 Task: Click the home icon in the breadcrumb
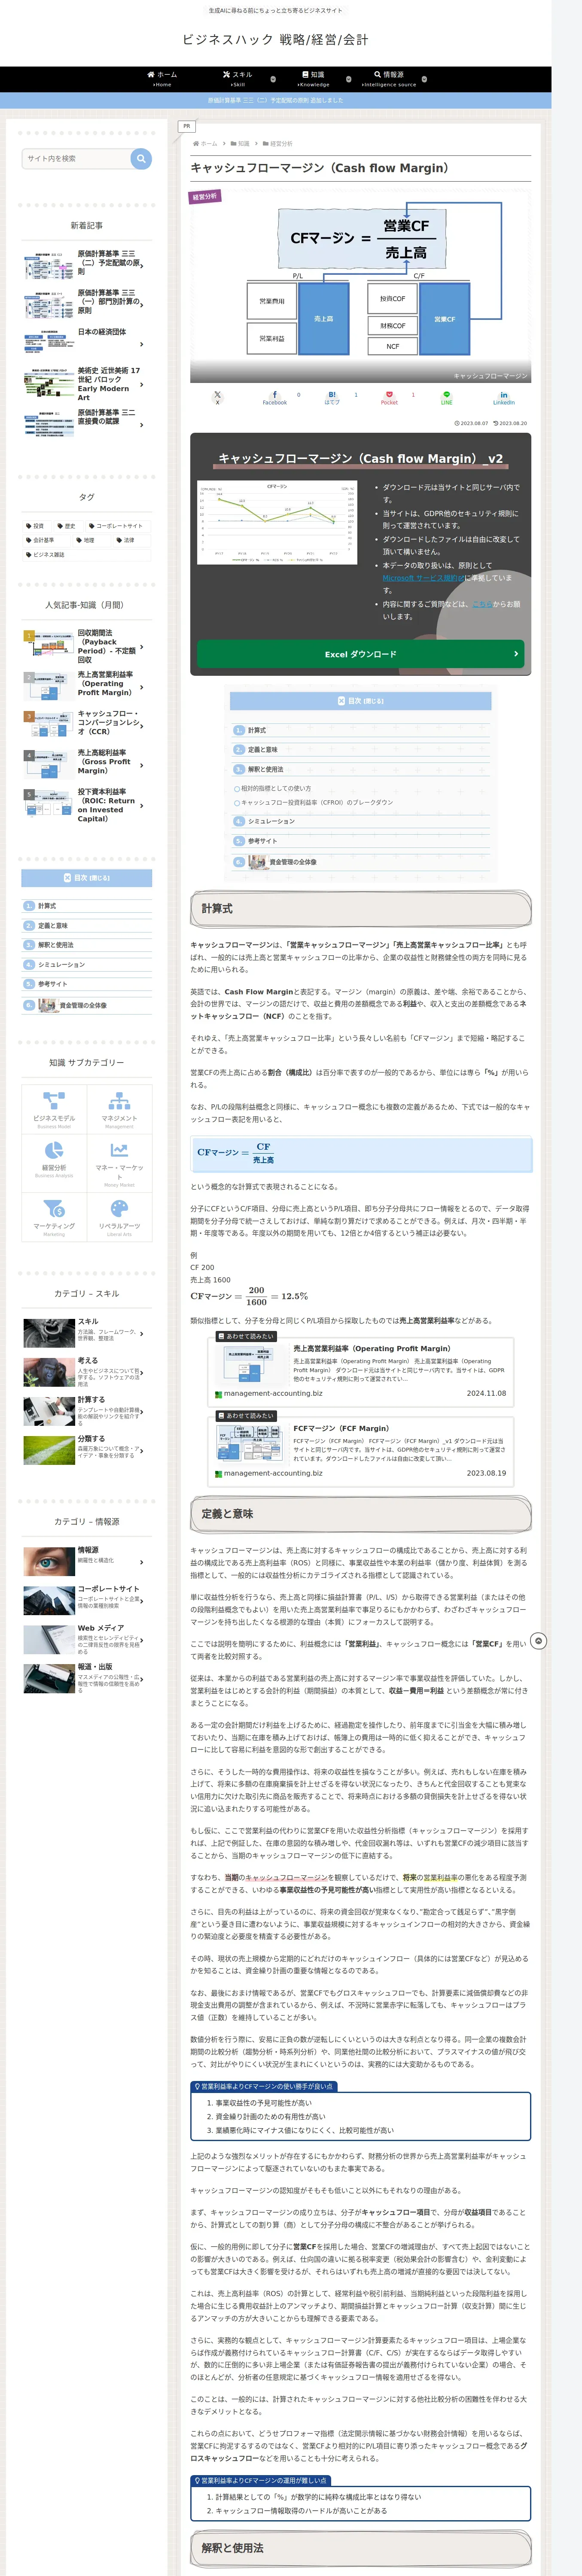pyautogui.click(x=195, y=144)
